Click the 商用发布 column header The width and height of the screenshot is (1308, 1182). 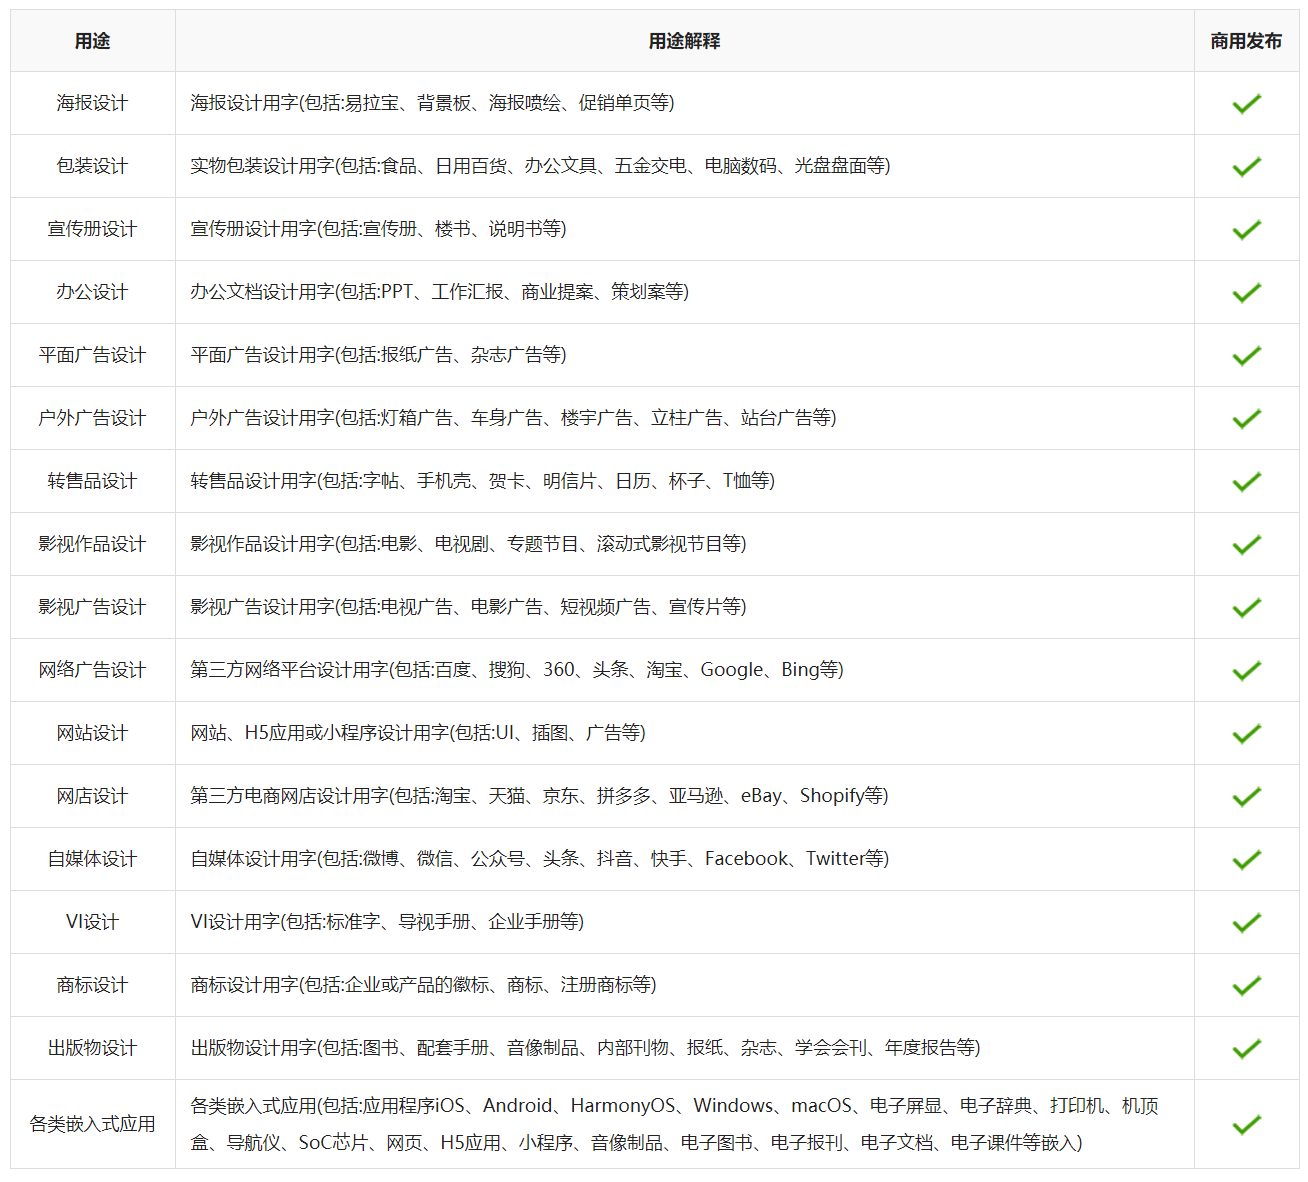1246,41
